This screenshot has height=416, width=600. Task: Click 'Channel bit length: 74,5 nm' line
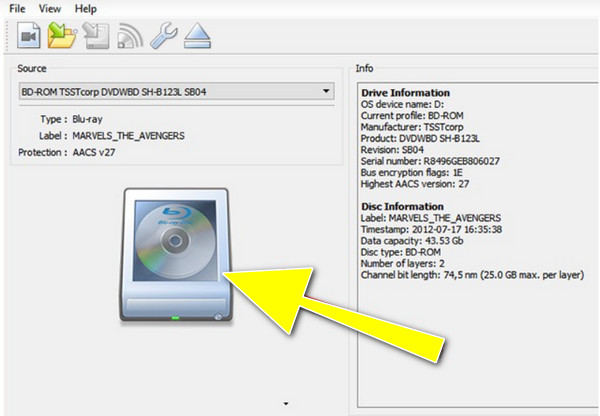(472, 275)
